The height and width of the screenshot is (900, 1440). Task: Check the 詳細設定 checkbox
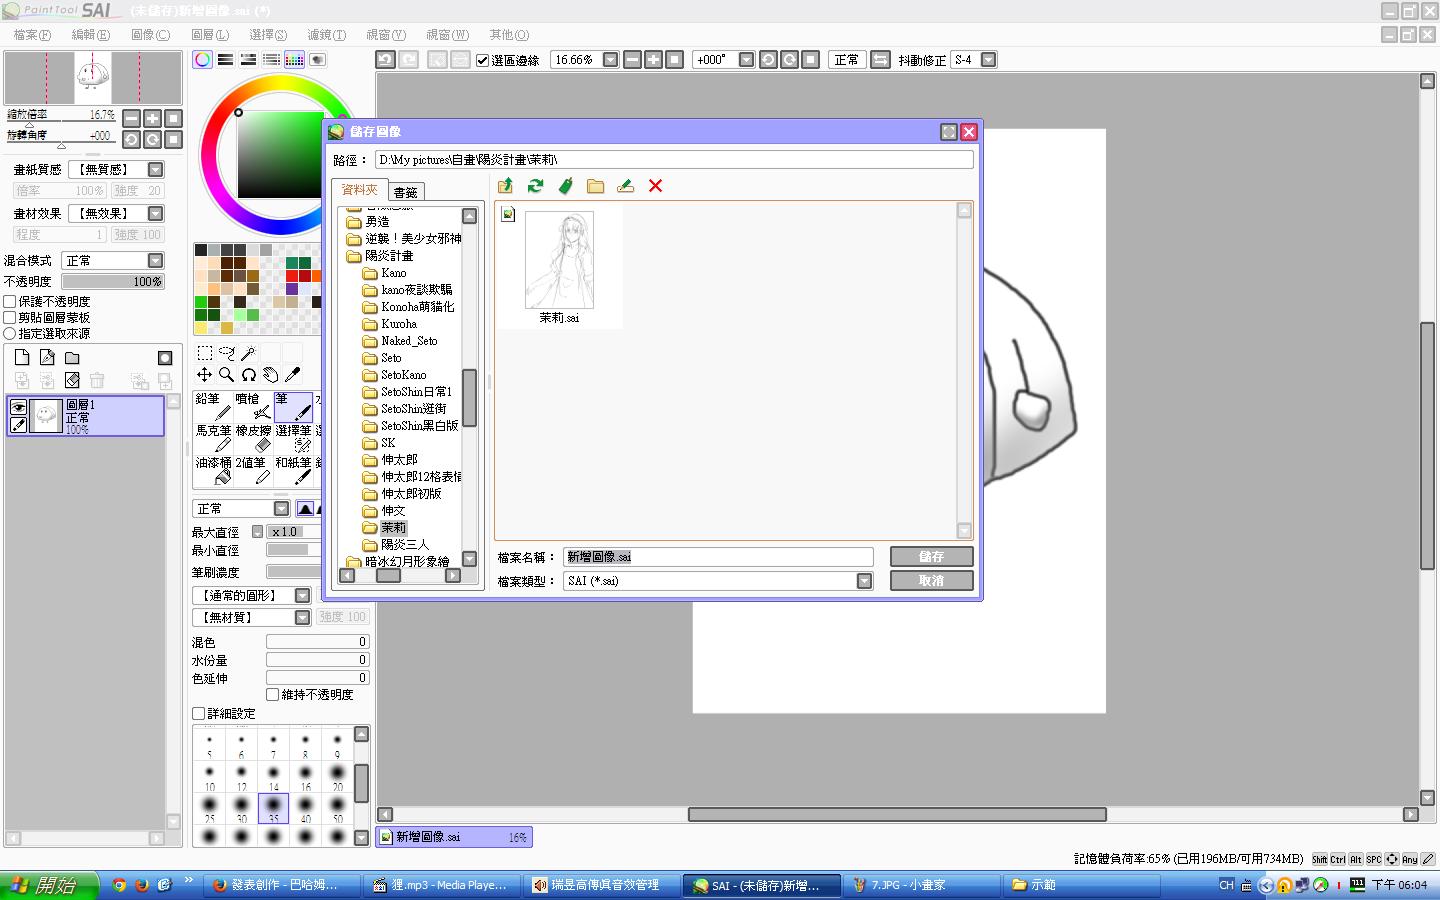(198, 713)
